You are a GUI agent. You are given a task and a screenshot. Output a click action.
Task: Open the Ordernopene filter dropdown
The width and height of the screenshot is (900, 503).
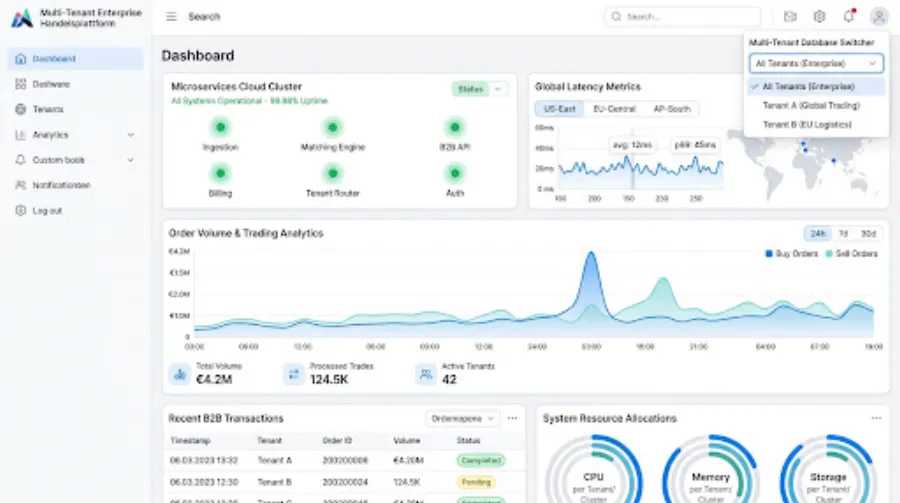click(x=462, y=419)
